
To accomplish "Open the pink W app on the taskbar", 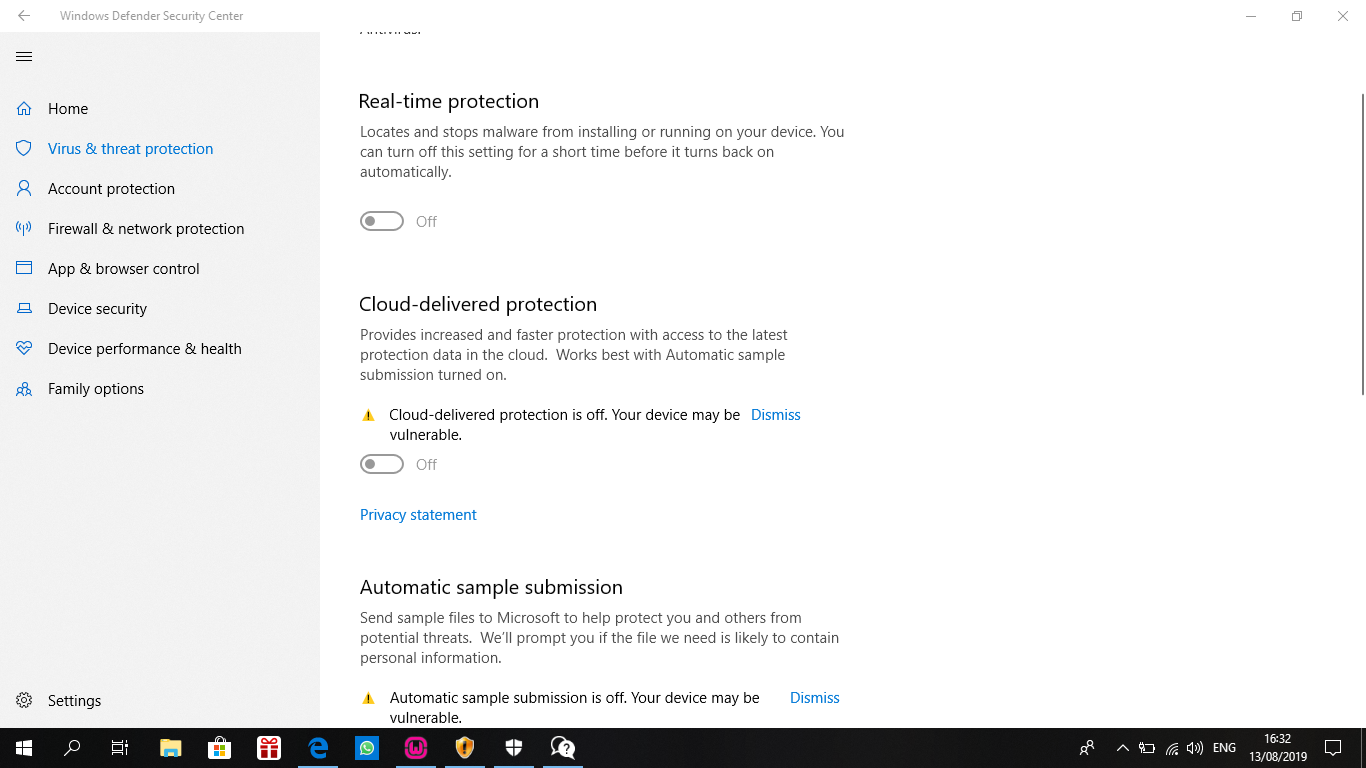I will click(x=416, y=748).
